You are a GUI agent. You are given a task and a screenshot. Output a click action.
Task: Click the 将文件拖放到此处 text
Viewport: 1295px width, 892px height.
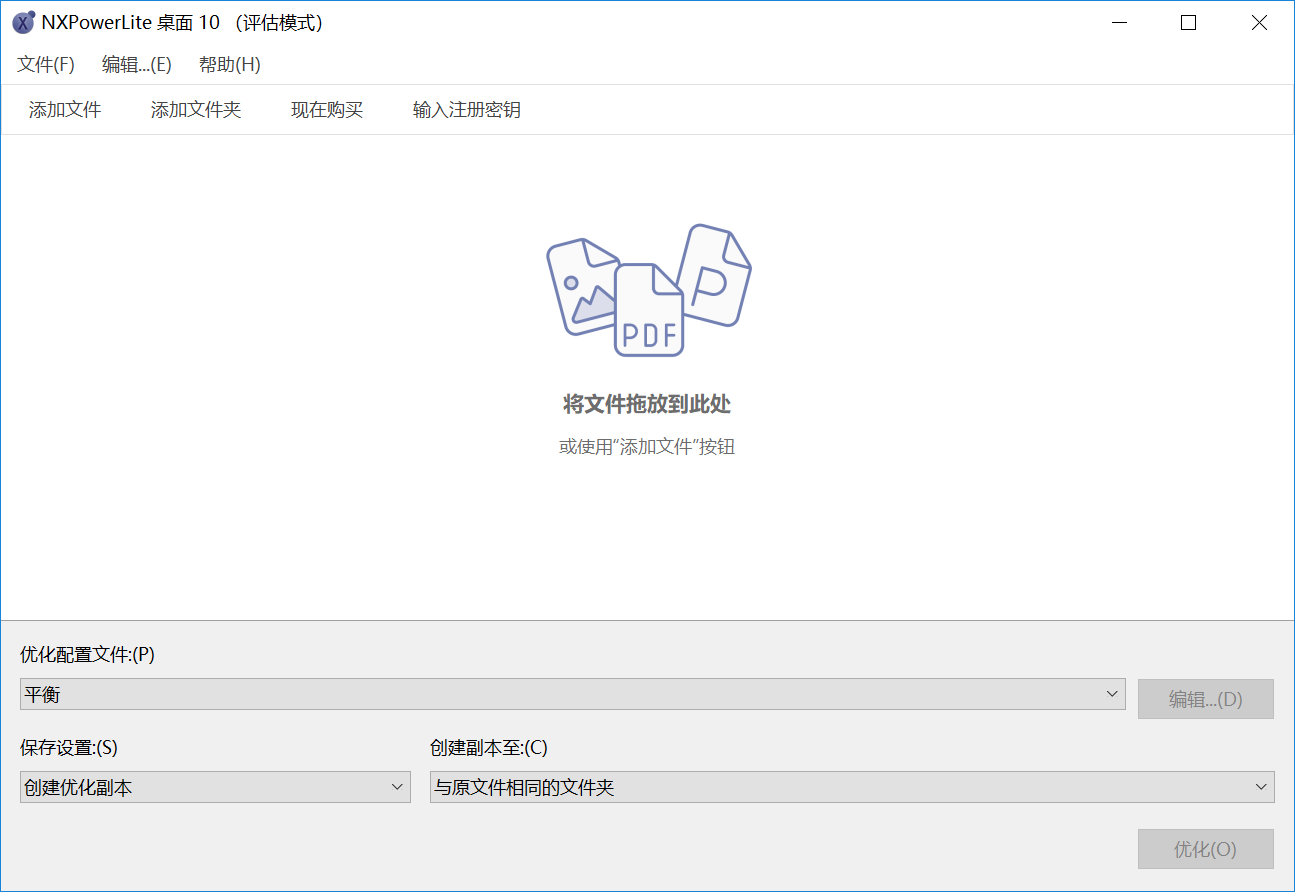point(647,405)
